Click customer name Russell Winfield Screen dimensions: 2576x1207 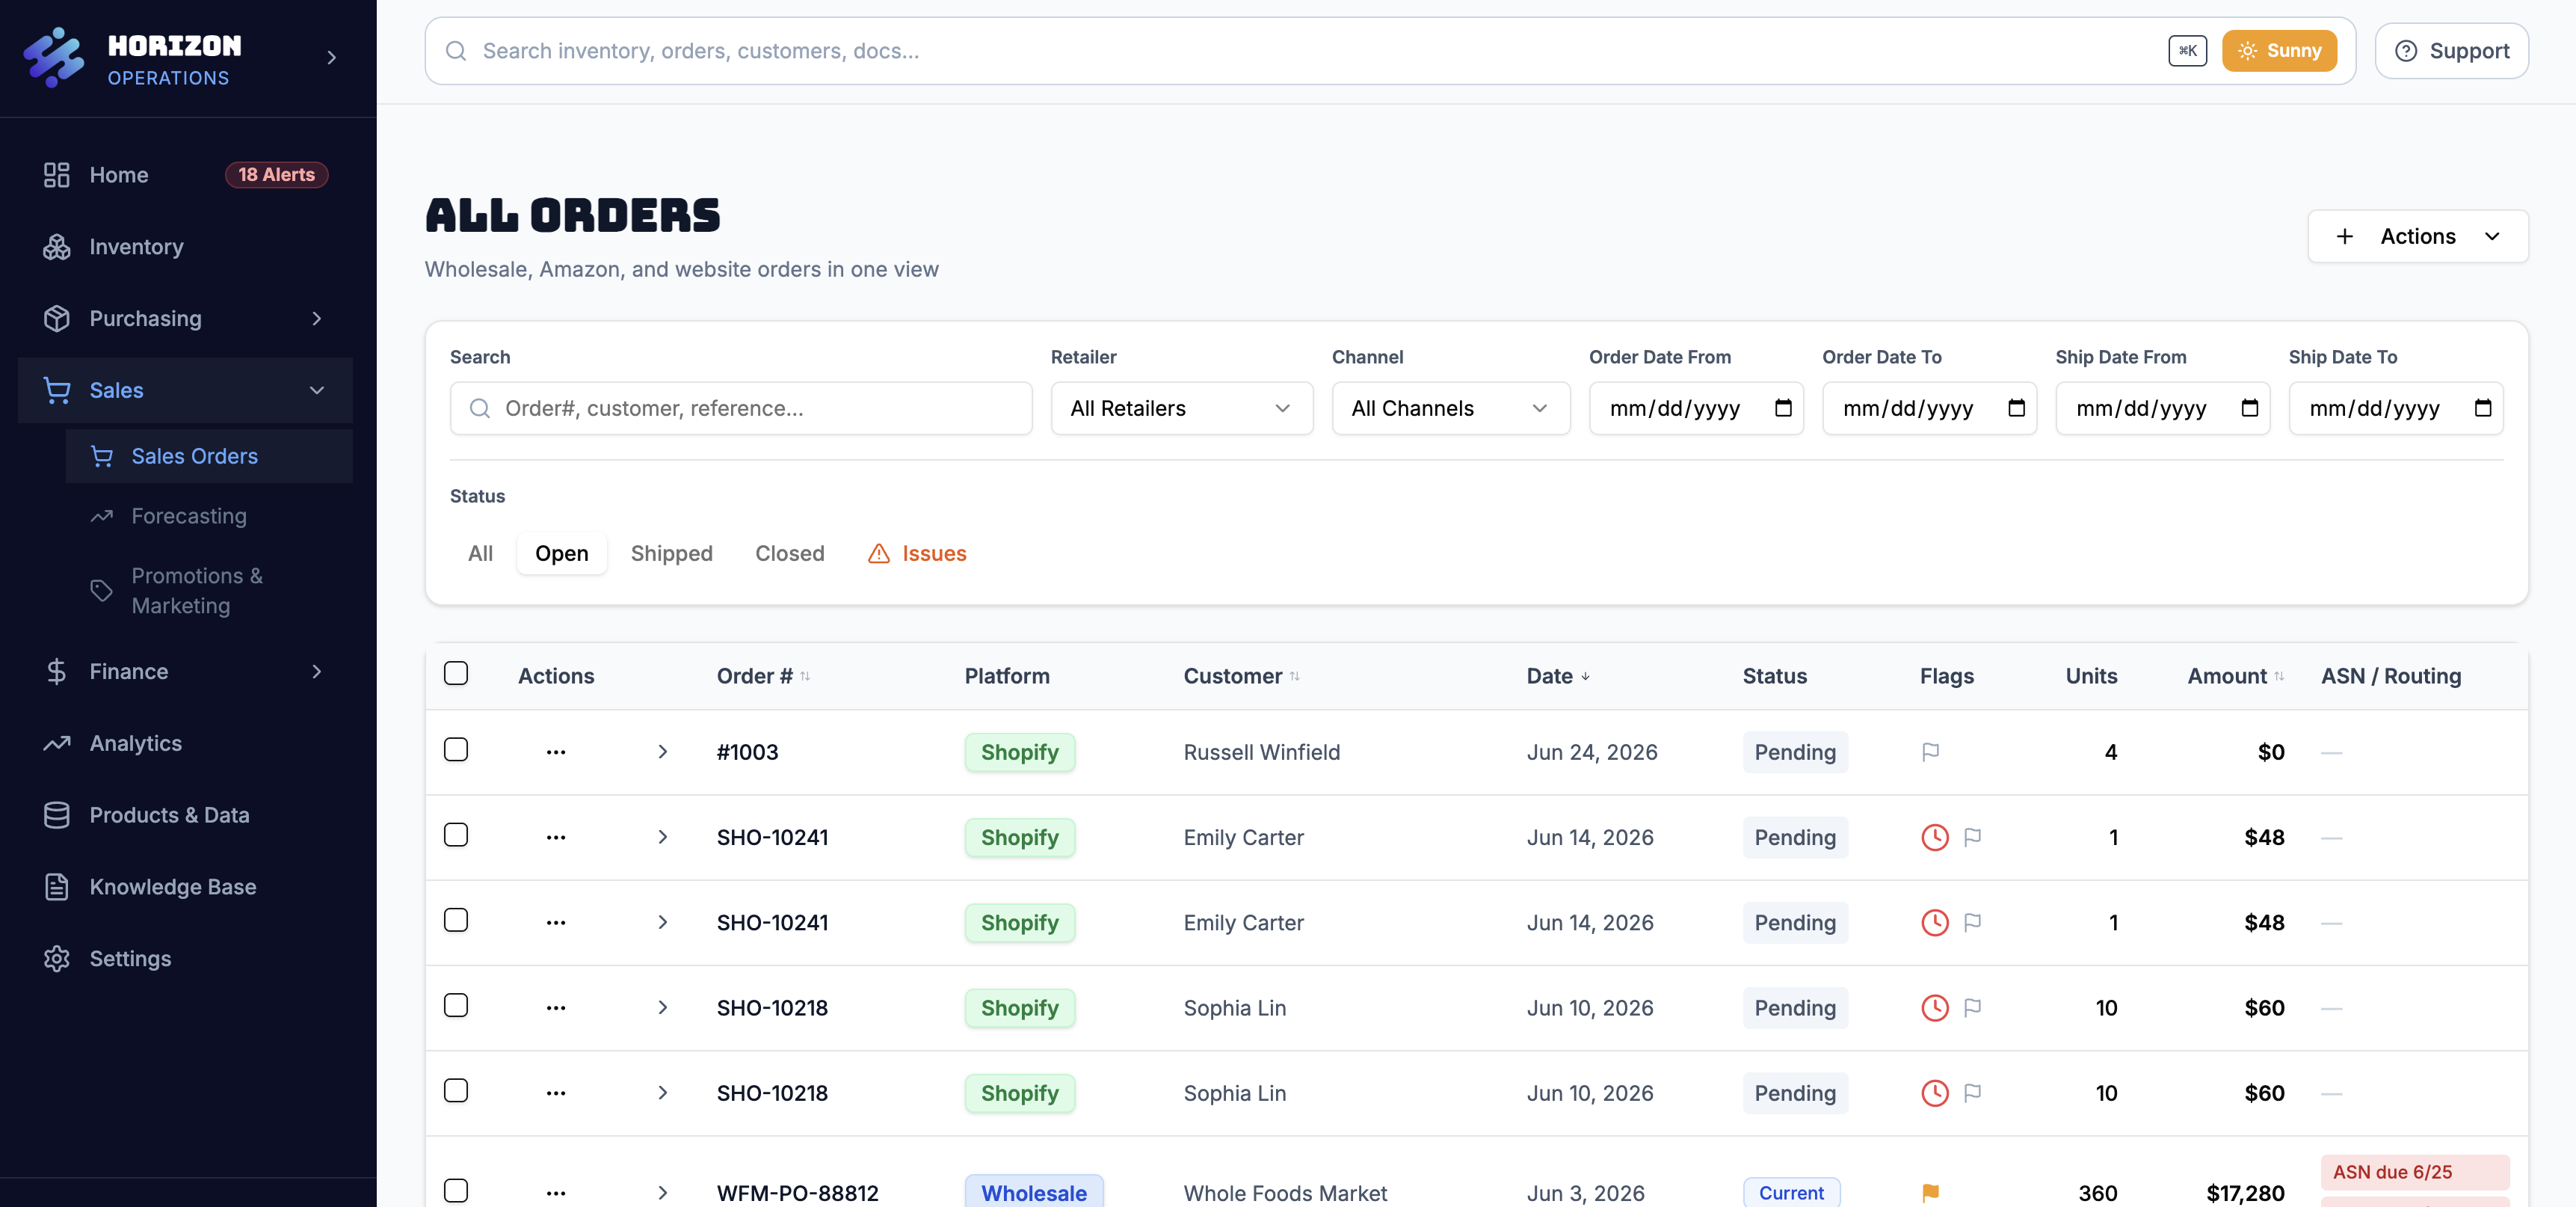pos(1261,752)
